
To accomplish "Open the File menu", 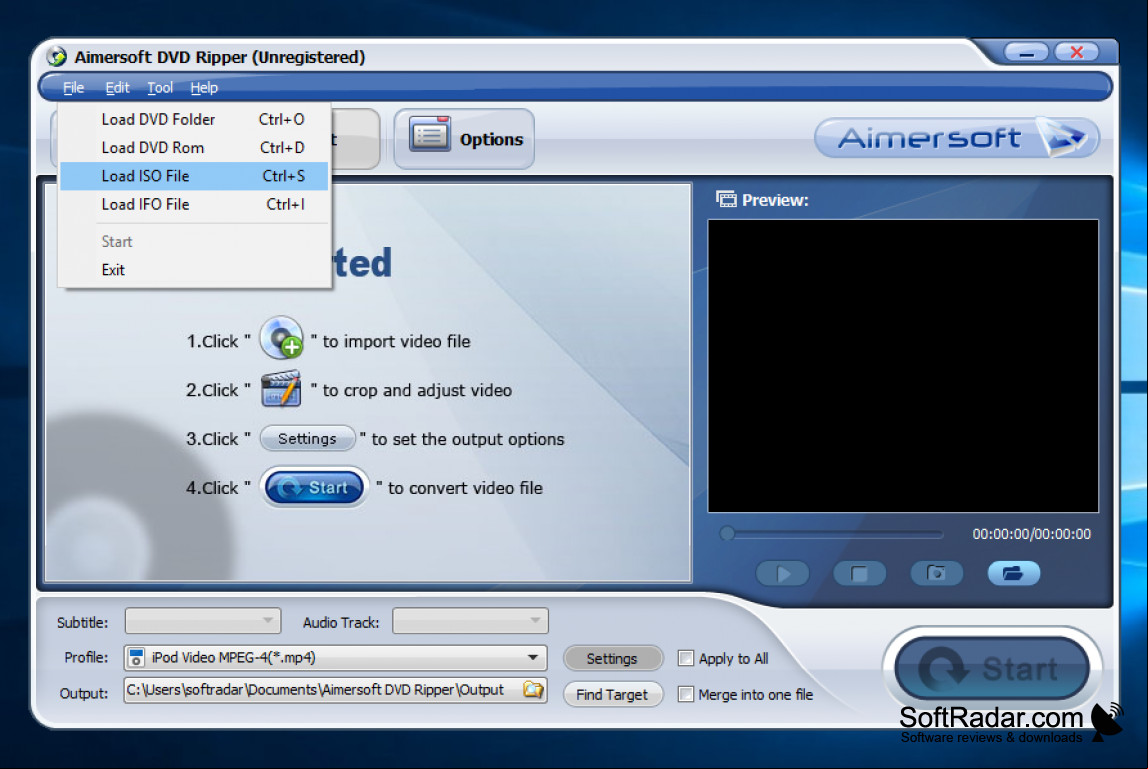I will tap(73, 88).
